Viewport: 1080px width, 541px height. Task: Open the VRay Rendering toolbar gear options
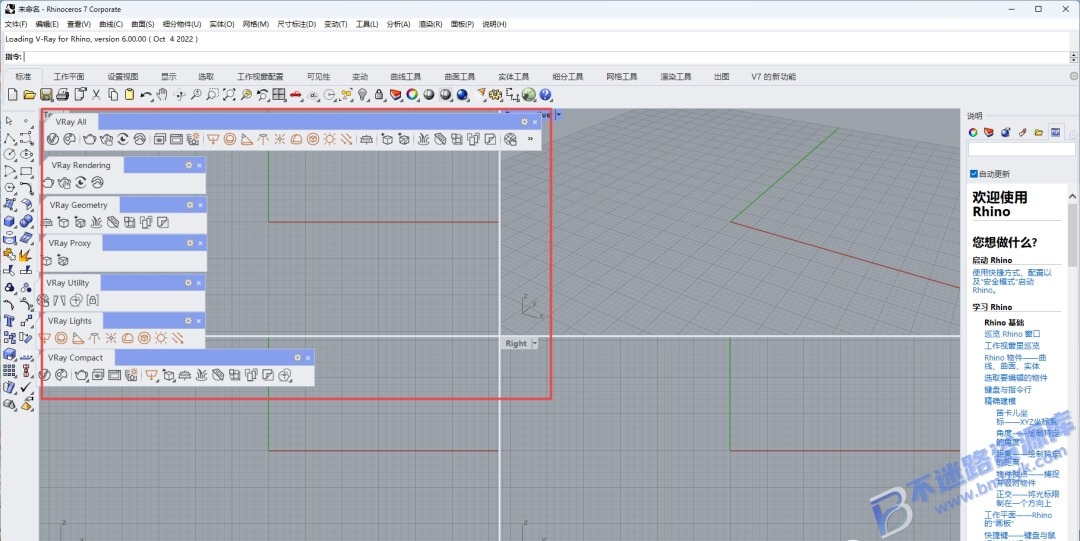click(189, 165)
